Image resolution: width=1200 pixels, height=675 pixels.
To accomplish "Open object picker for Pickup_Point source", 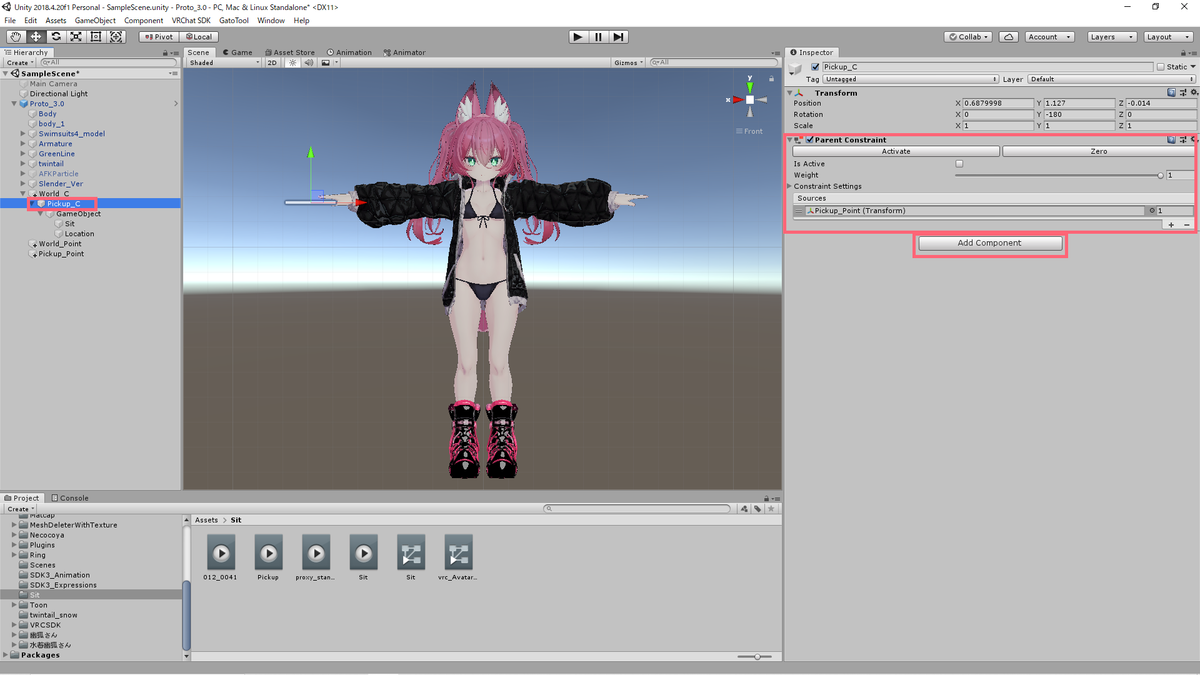I will [x=1152, y=211].
